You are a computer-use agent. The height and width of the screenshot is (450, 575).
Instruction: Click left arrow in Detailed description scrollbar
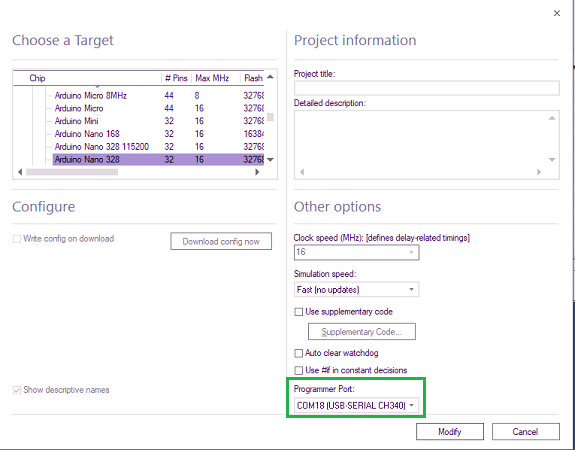click(x=302, y=172)
